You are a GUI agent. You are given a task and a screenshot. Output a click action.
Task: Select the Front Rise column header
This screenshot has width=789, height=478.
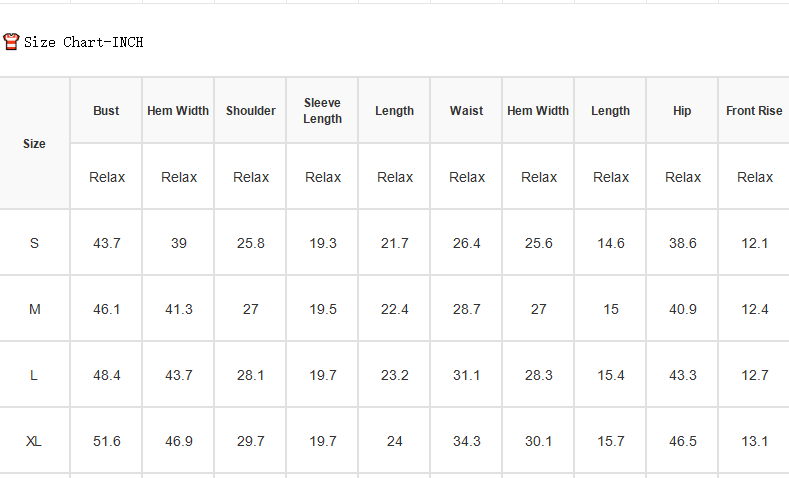tap(754, 111)
